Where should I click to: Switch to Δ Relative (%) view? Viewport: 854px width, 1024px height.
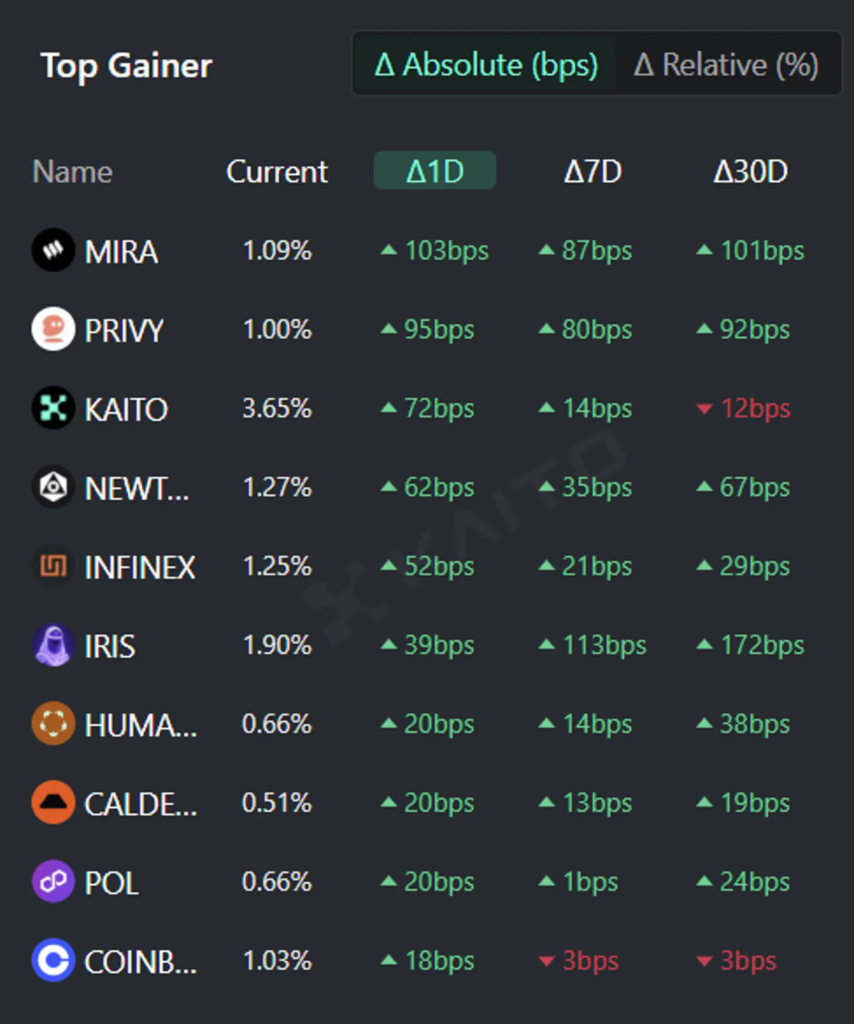point(726,65)
